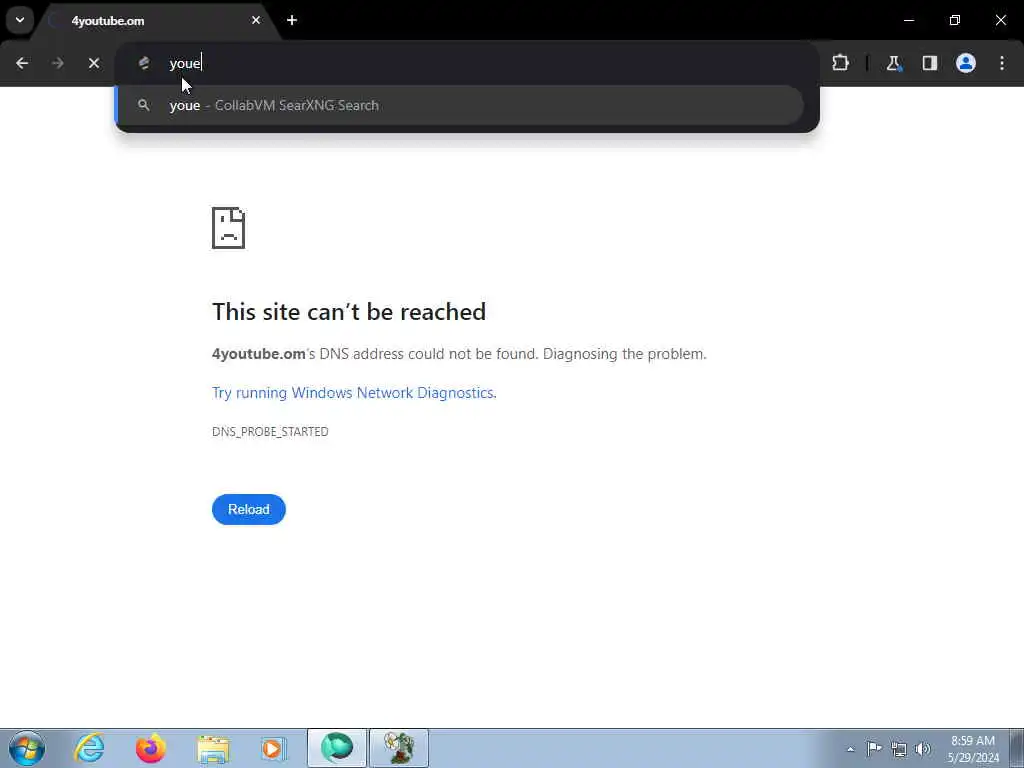Open the profile avatar menu
This screenshot has height=768, width=1024.
tap(966, 63)
